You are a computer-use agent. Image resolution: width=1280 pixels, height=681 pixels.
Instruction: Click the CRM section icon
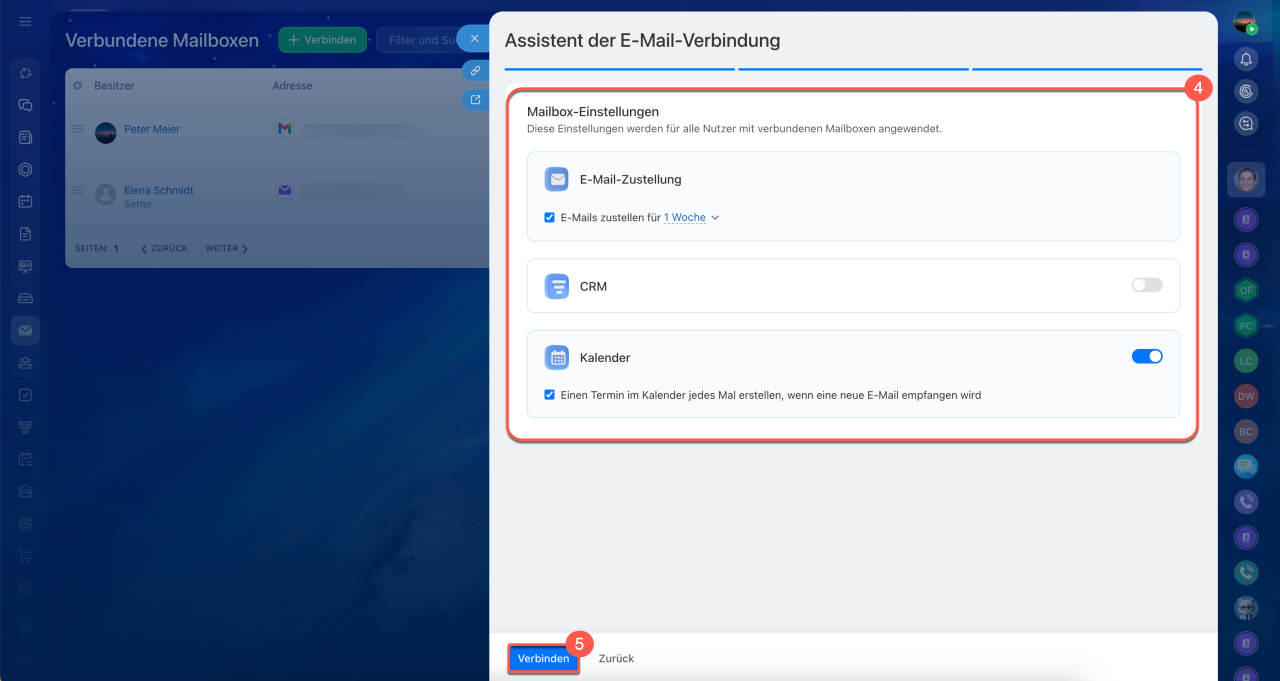pos(557,286)
